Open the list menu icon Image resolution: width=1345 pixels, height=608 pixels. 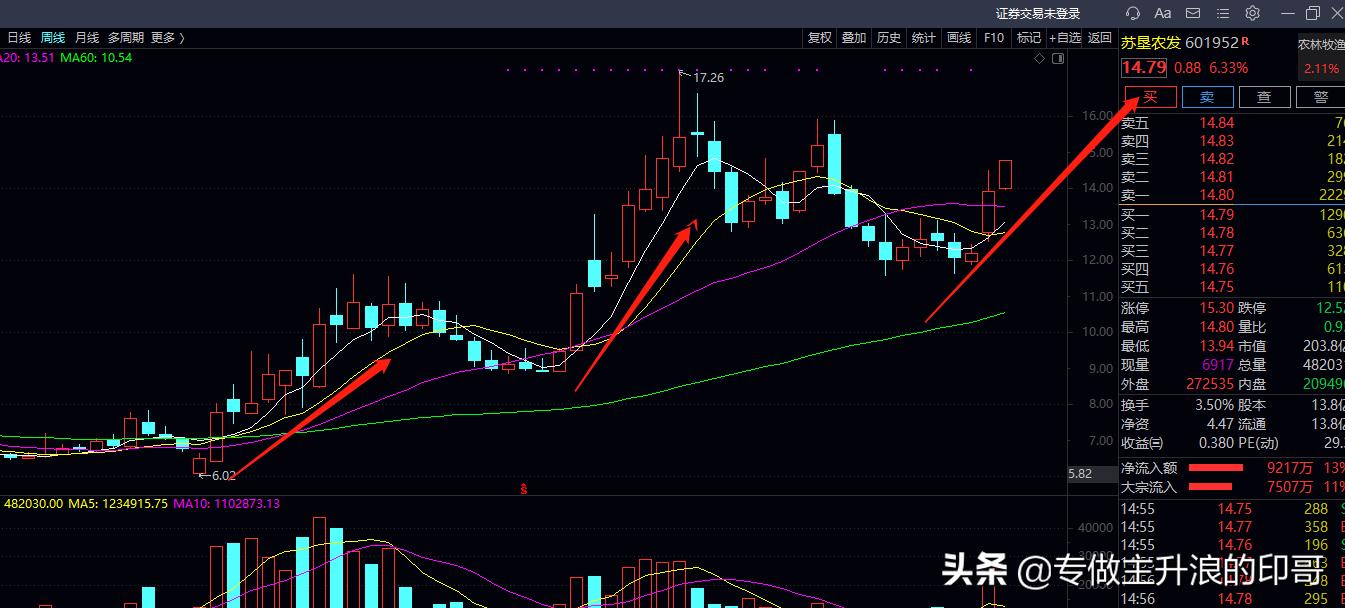click(x=1222, y=13)
